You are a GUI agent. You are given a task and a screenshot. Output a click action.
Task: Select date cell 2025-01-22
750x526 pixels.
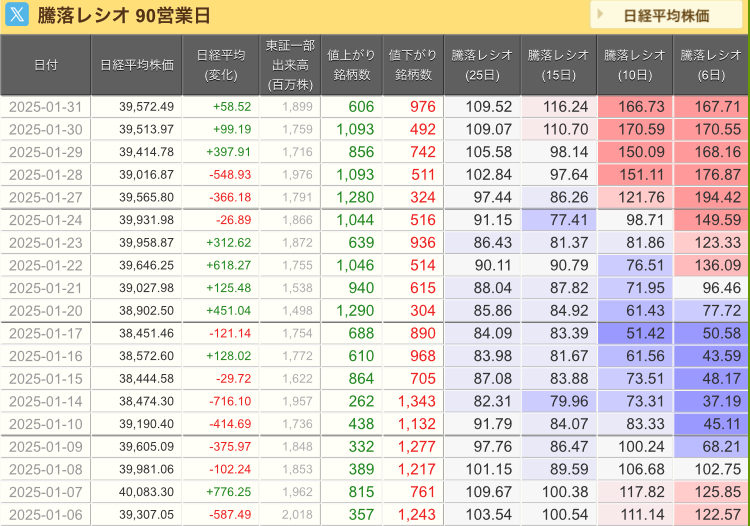point(45,265)
